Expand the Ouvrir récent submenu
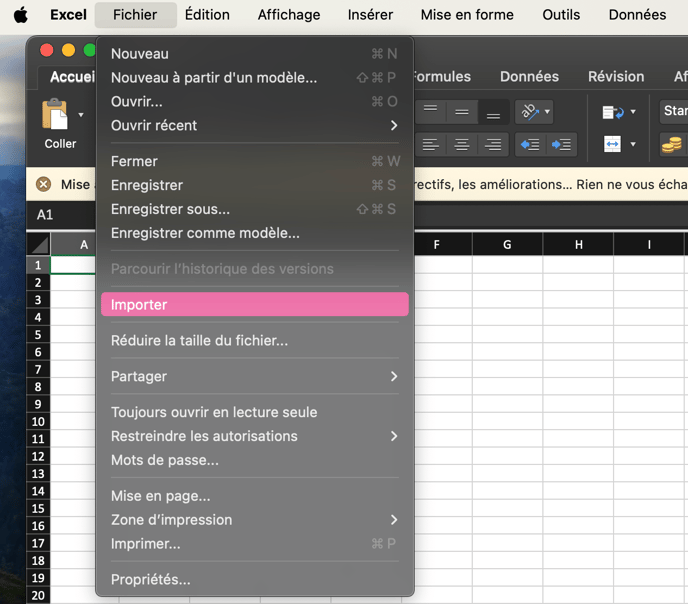Viewport: 688px width, 604px height. 393,125
